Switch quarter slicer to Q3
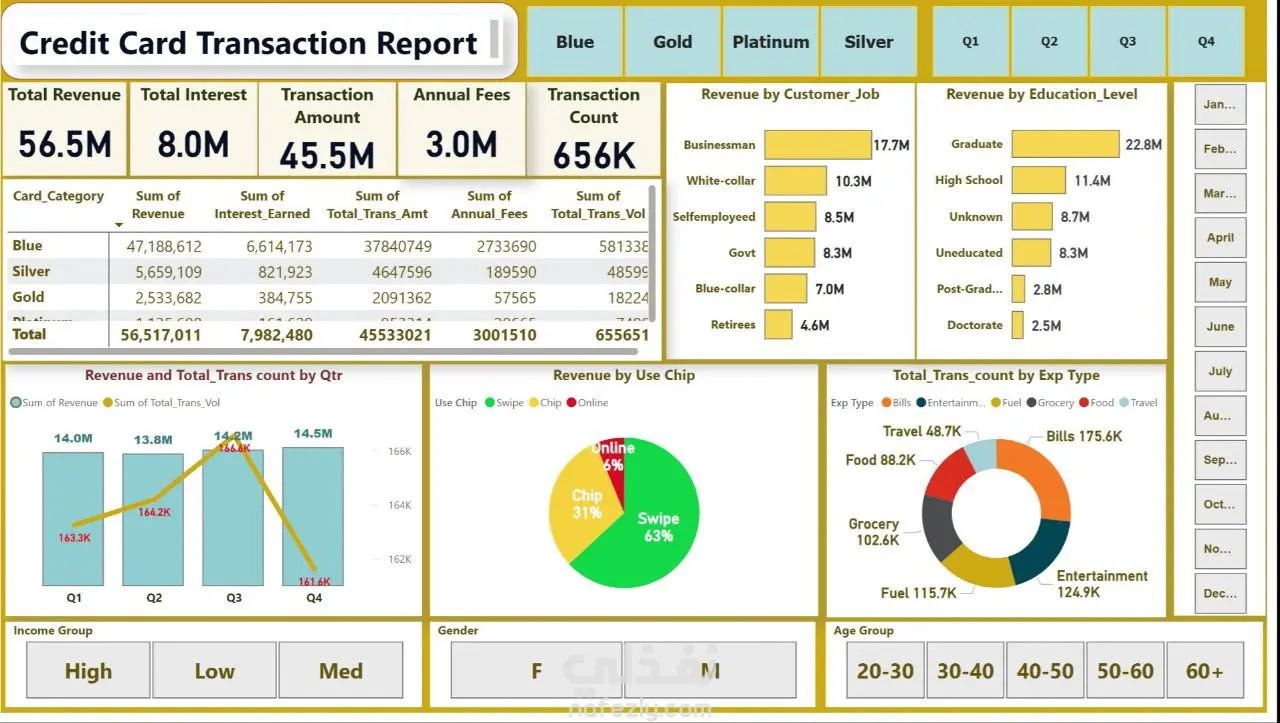 tap(1128, 42)
